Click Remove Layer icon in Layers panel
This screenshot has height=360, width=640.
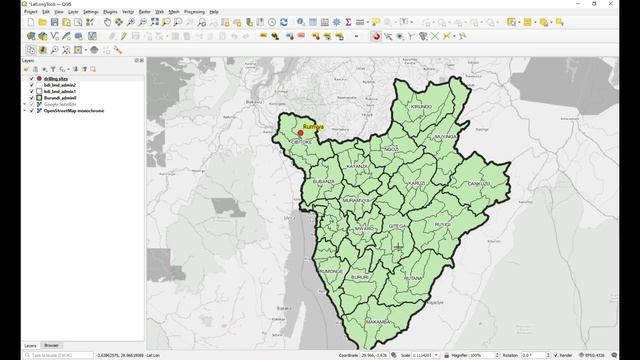coord(93,69)
